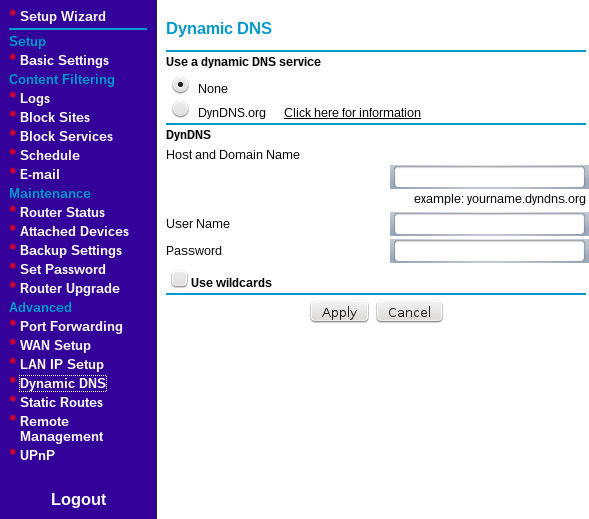
Task: Navigate to WAN Setup
Action: point(55,345)
